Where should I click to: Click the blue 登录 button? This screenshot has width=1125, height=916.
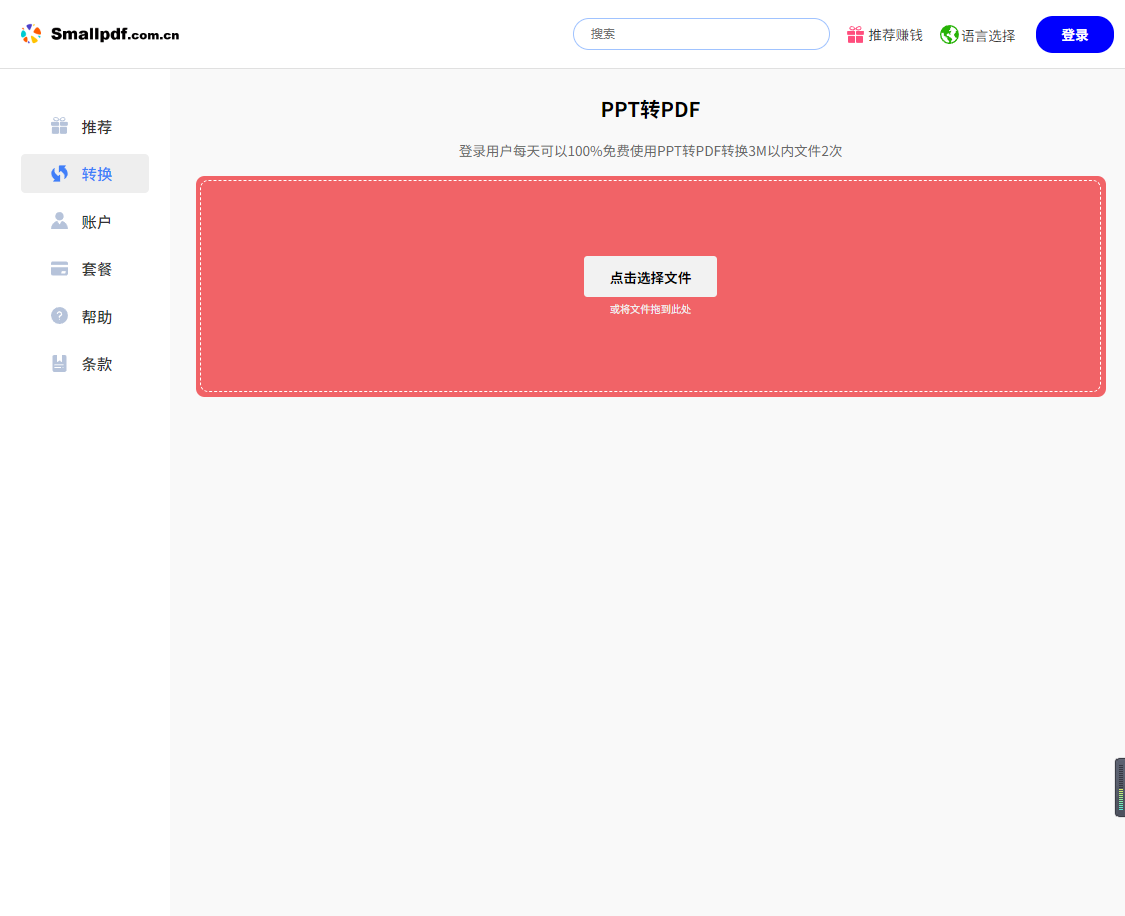pos(1074,34)
